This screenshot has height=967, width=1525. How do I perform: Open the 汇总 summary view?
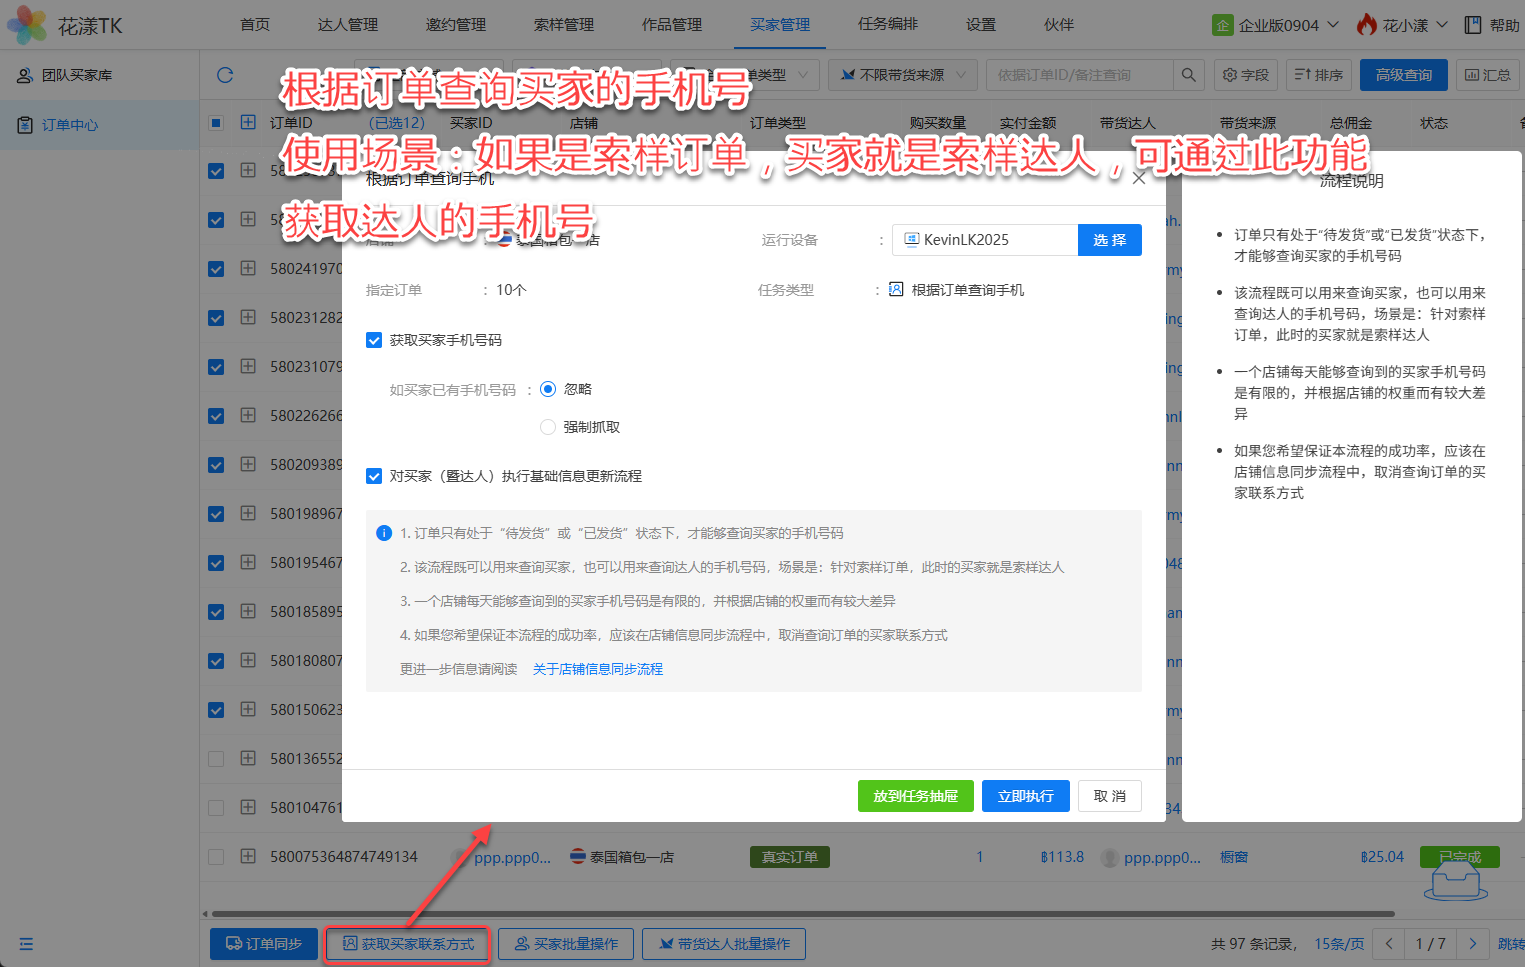click(1487, 75)
